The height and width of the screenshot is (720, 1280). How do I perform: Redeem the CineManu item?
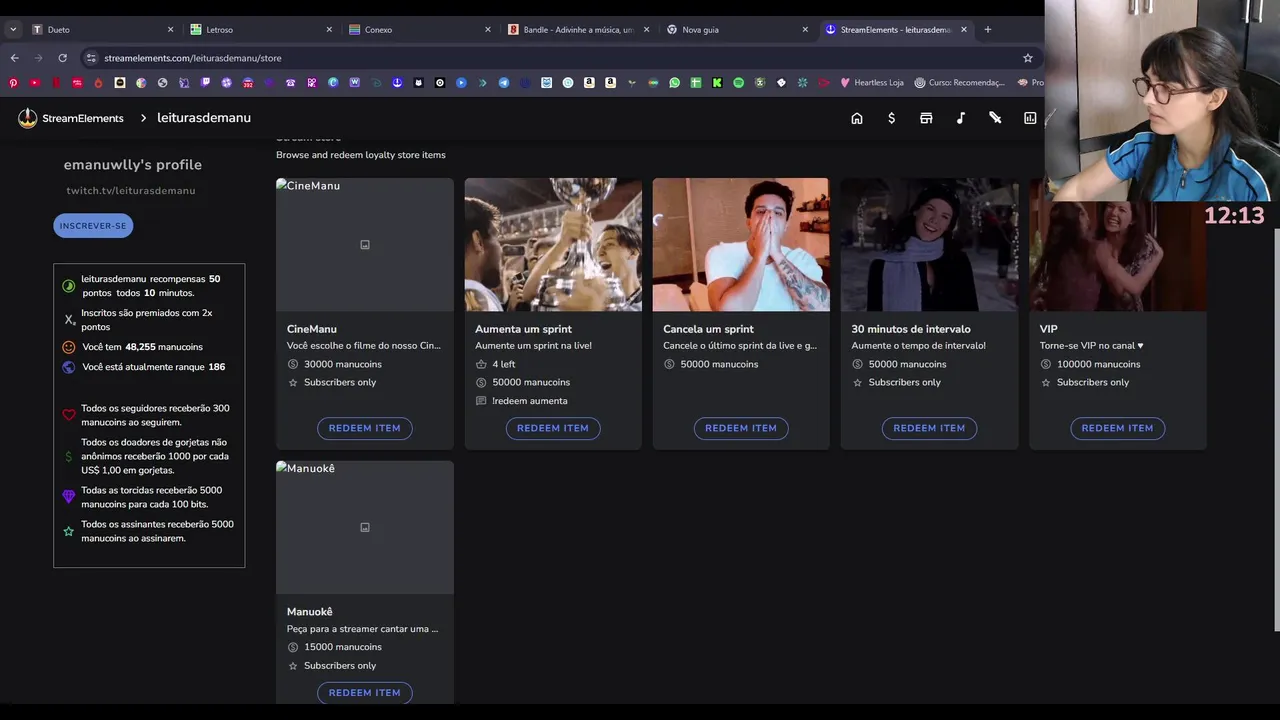tap(364, 428)
